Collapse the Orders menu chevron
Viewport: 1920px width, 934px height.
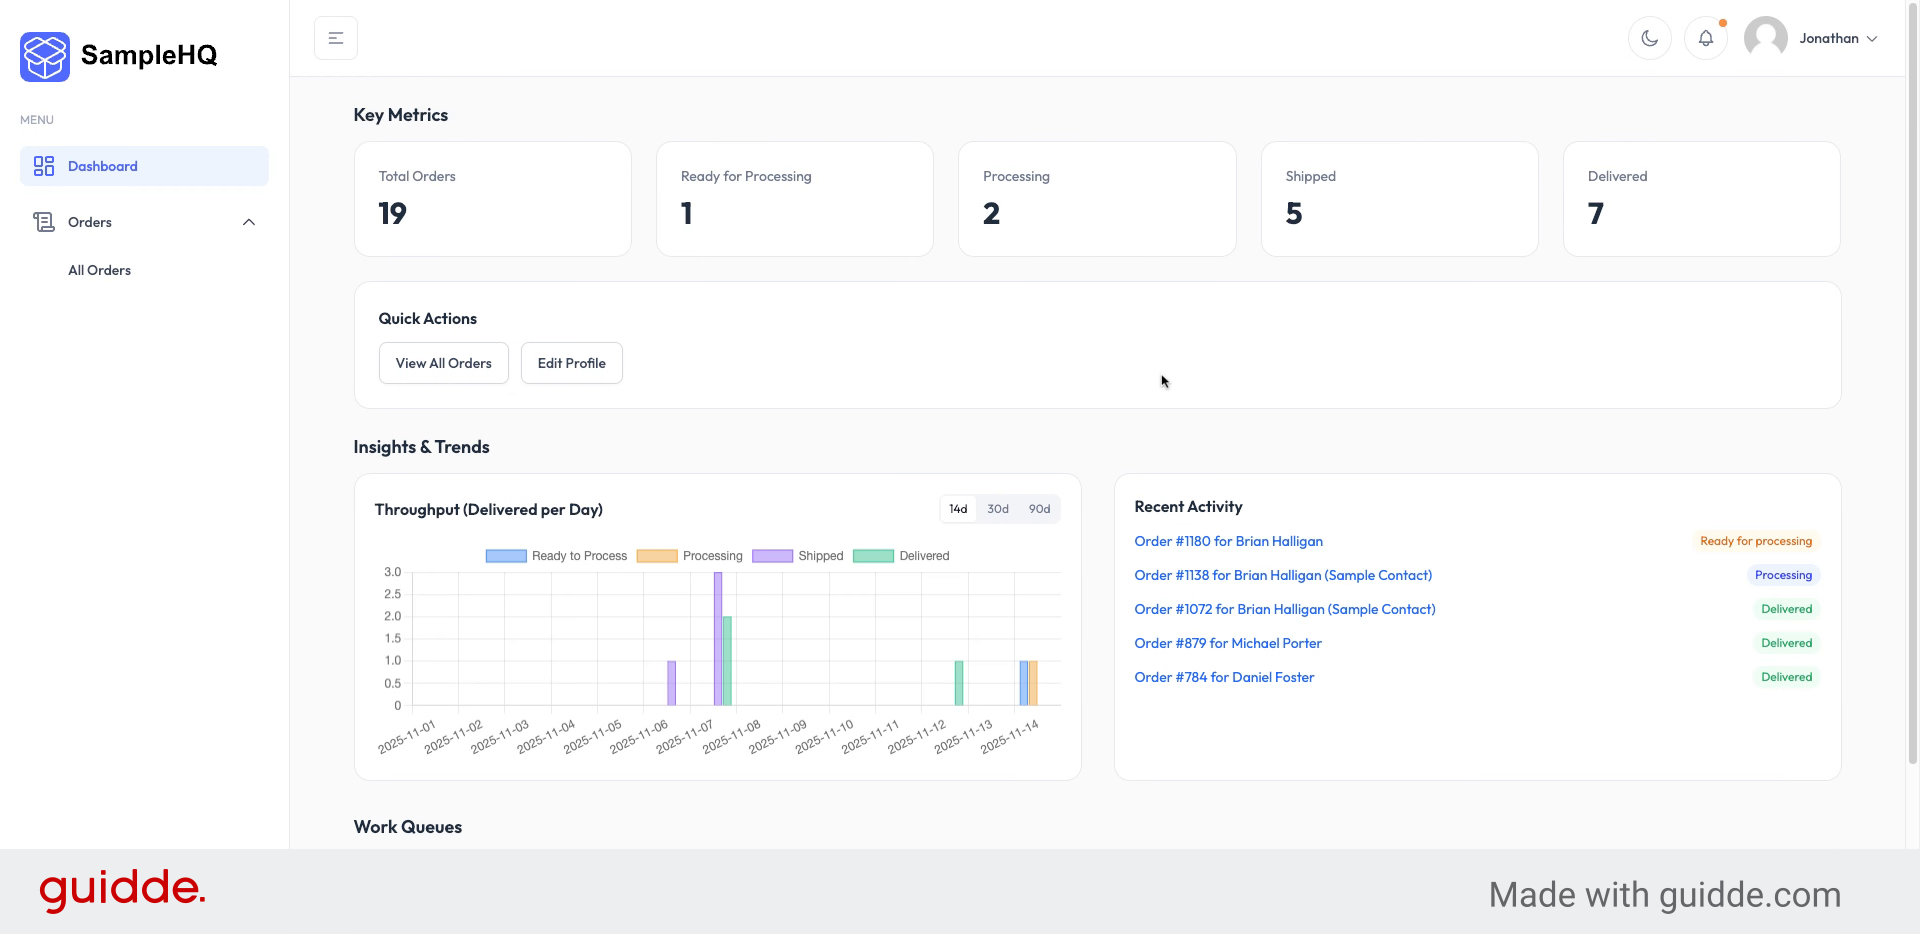[x=249, y=222]
